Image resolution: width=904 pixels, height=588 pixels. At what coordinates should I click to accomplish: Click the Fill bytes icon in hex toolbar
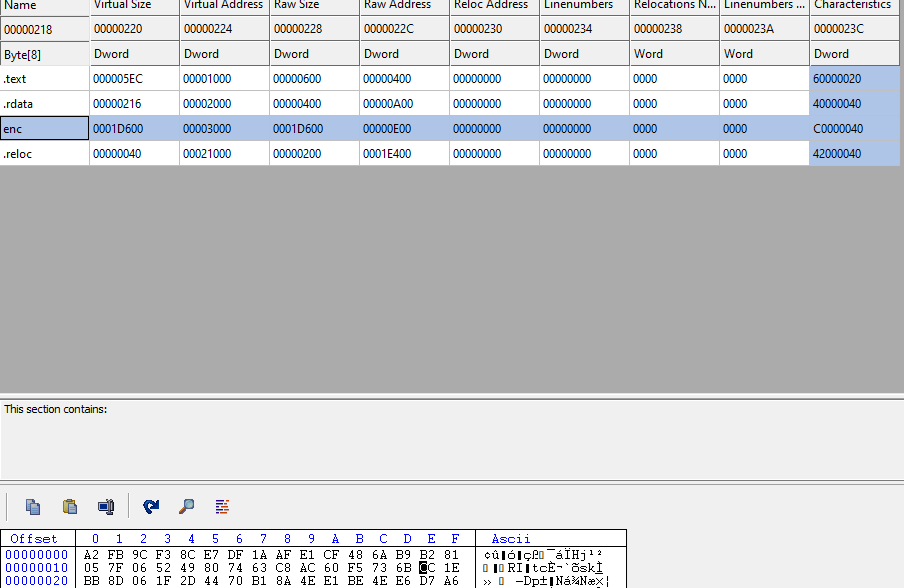[x=222, y=506]
